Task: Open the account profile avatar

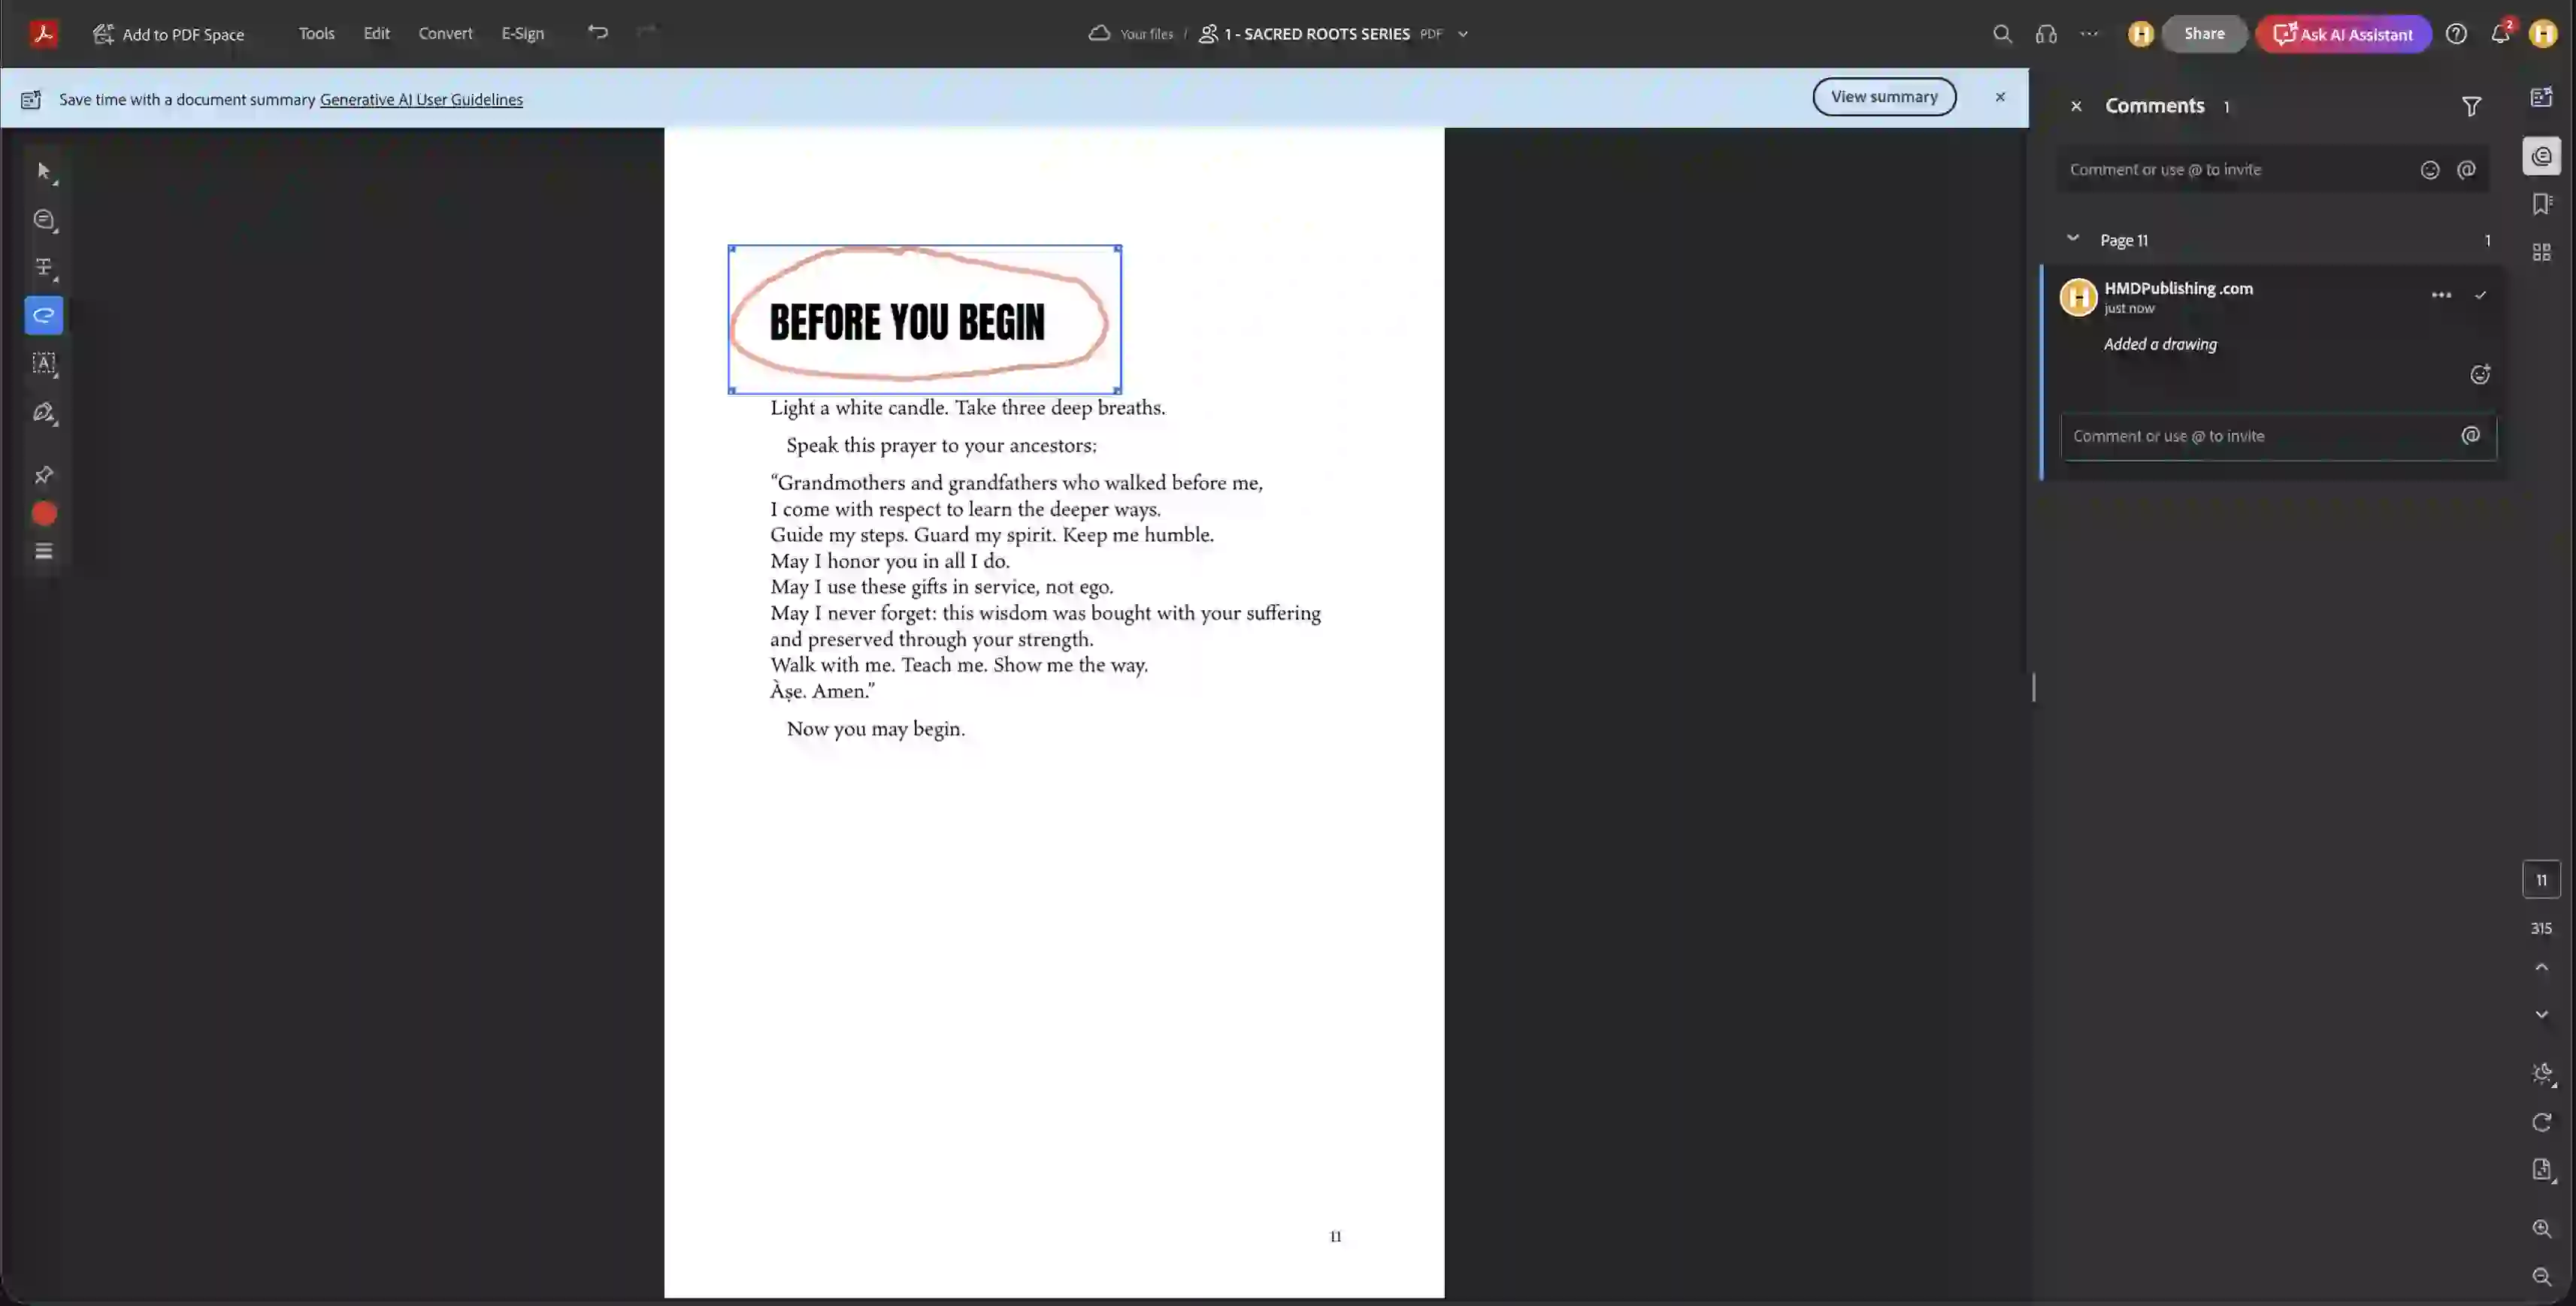Action: [2543, 34]
